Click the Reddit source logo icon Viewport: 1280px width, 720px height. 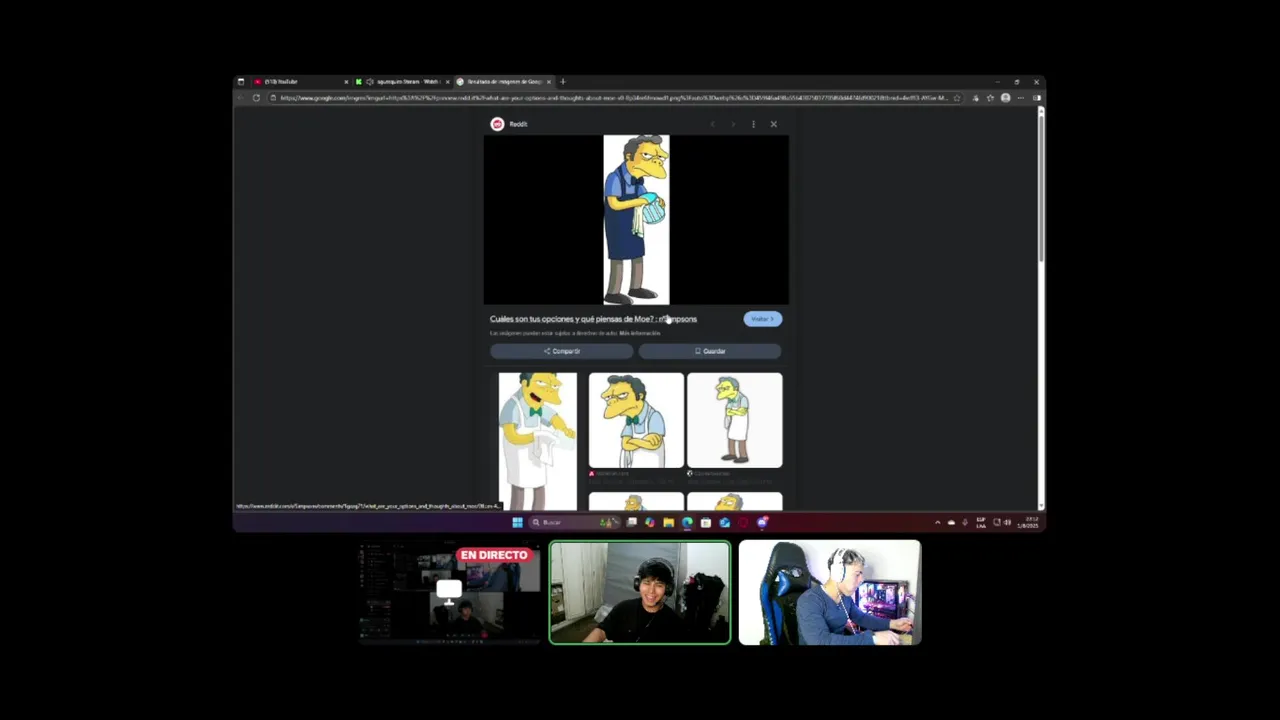497,124
